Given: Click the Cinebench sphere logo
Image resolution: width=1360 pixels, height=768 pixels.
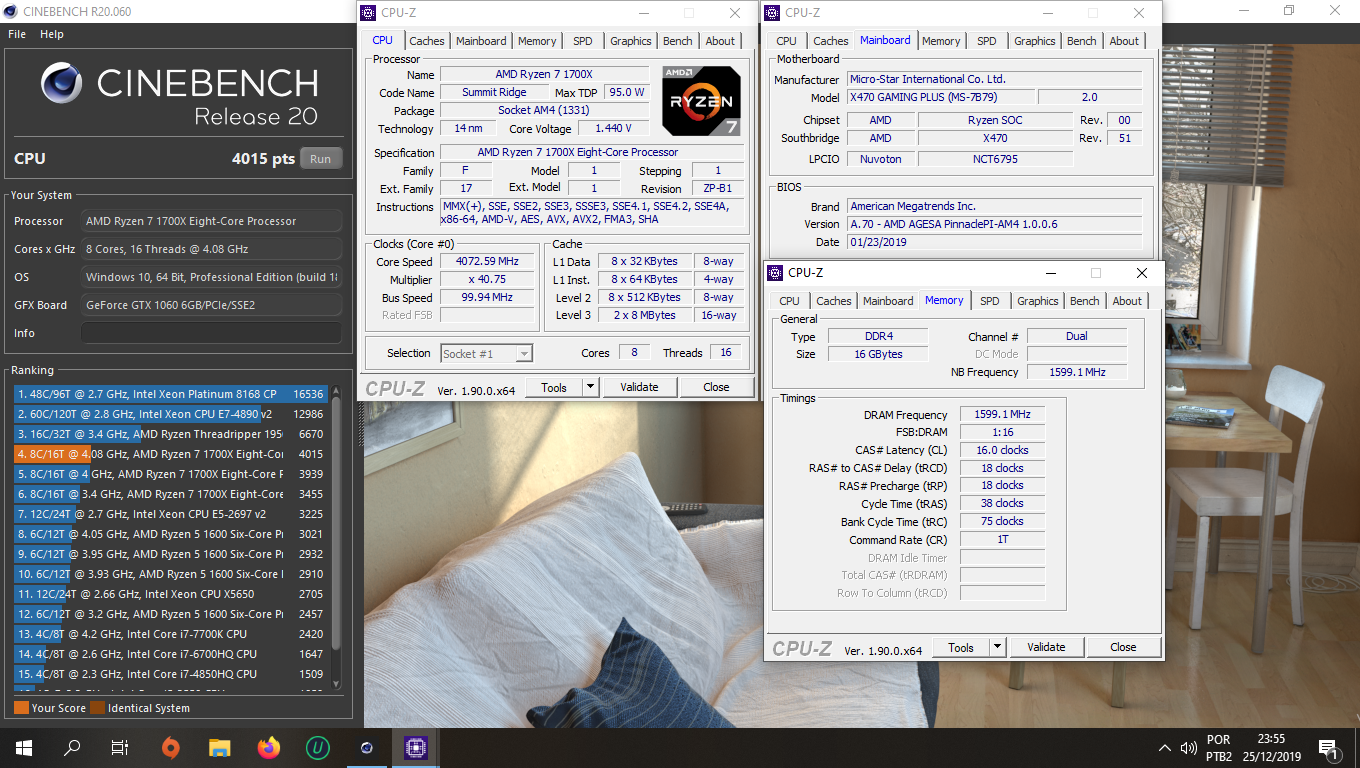Looking at the screenshot, I should [61, 84].
